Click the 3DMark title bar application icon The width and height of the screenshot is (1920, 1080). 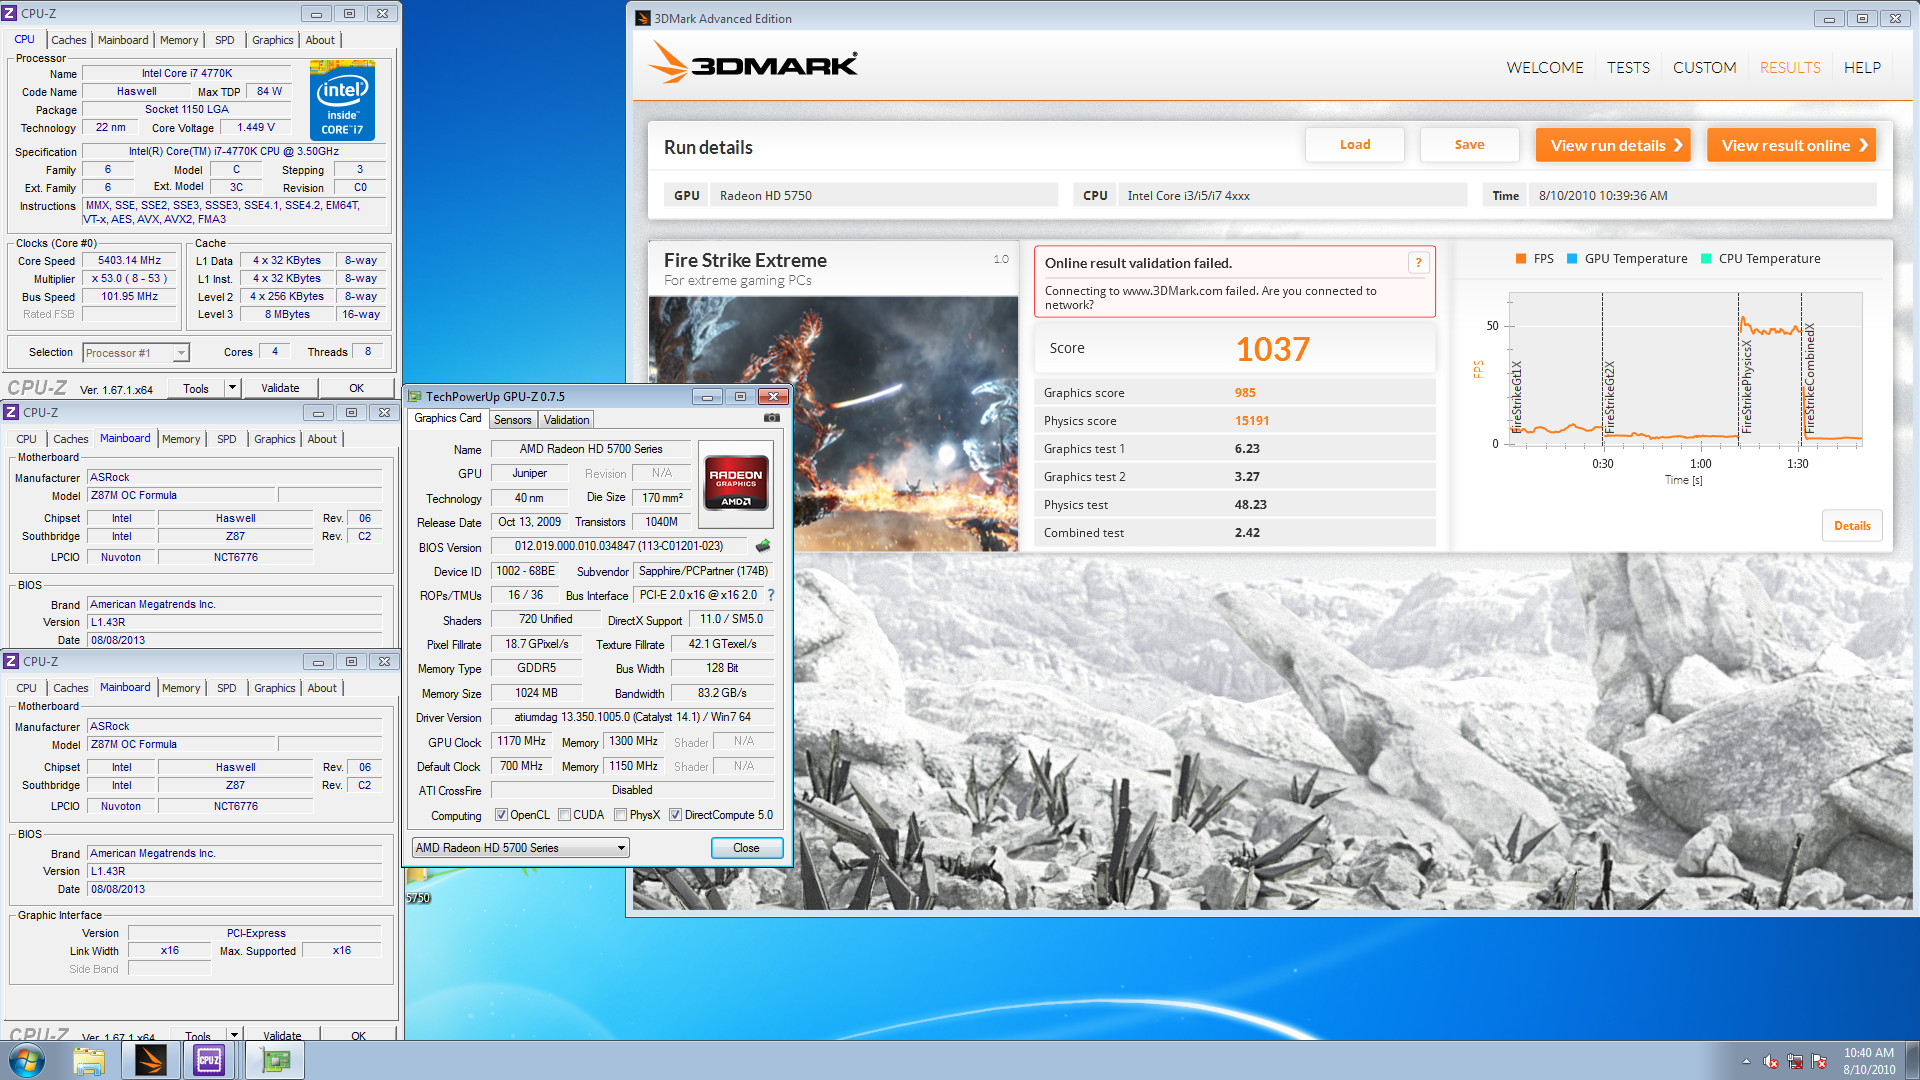pyautogui.click(x=643, y=18)
